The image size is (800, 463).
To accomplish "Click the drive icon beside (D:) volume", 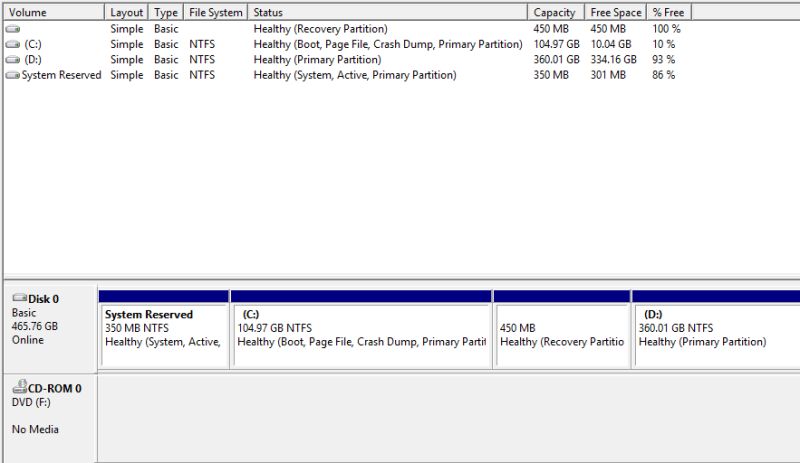I will (13, 60).
